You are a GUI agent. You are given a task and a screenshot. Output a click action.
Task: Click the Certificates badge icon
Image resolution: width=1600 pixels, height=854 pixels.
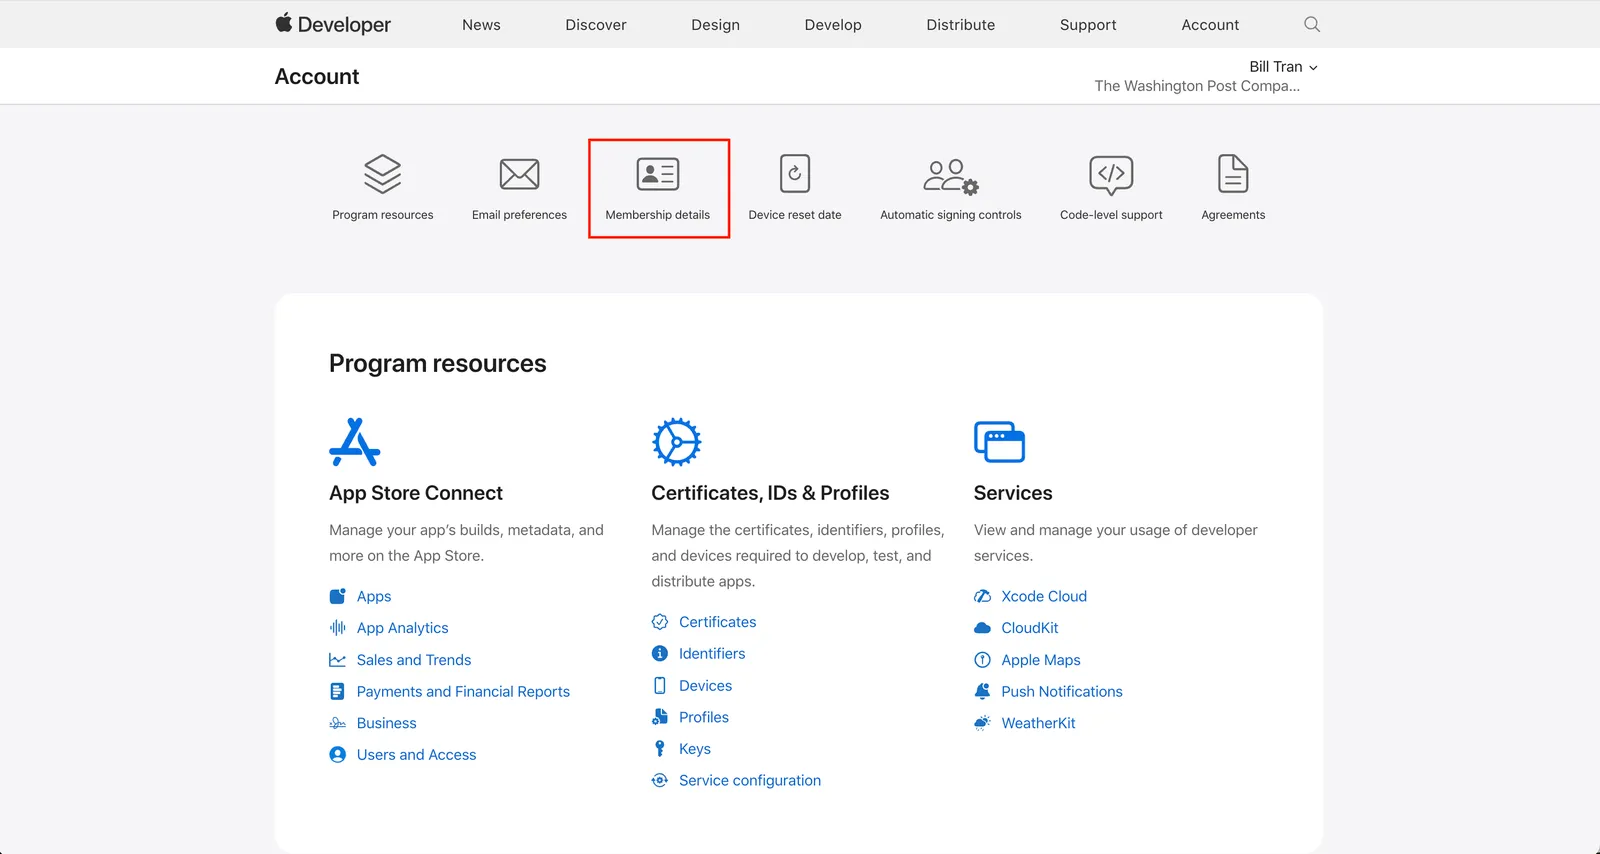tap(660, 622)
